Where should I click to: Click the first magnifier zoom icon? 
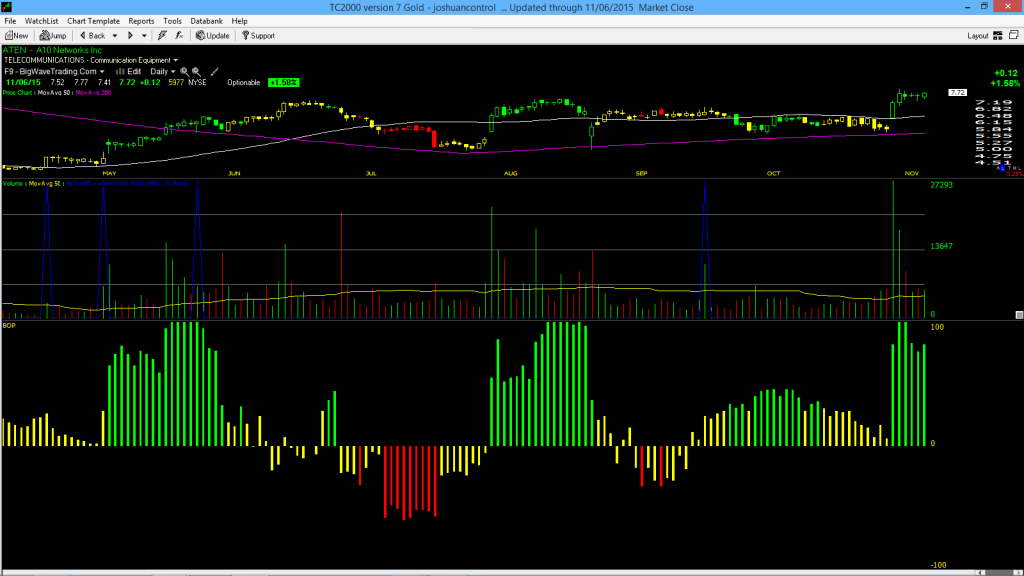click(184, 72)
